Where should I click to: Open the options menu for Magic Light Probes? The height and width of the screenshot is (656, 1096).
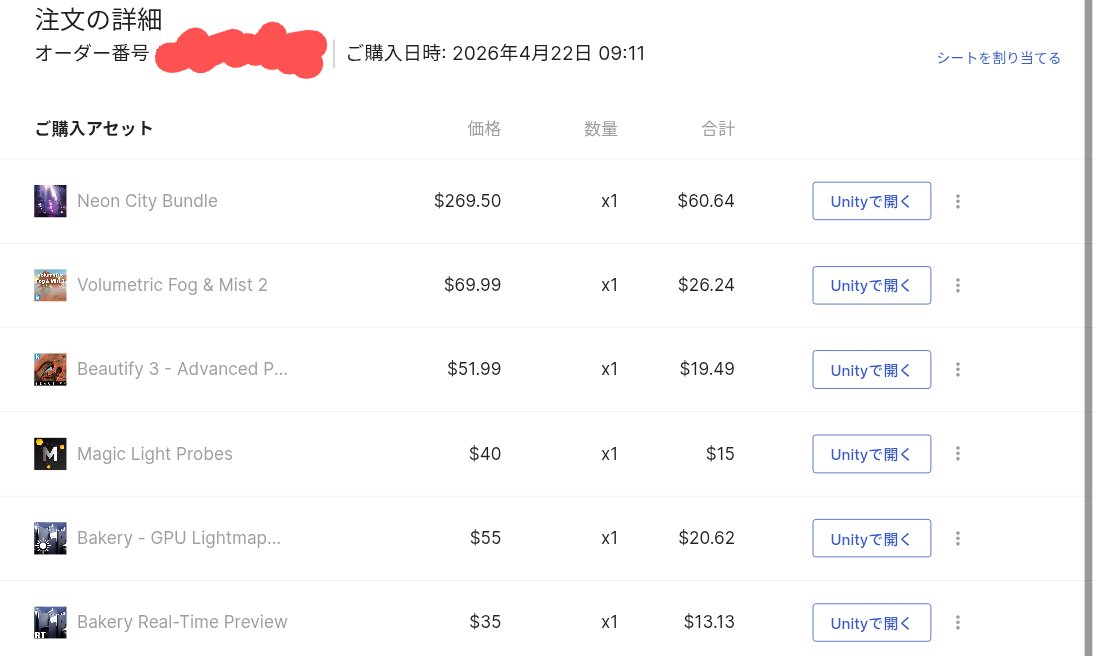click(957, 453)
